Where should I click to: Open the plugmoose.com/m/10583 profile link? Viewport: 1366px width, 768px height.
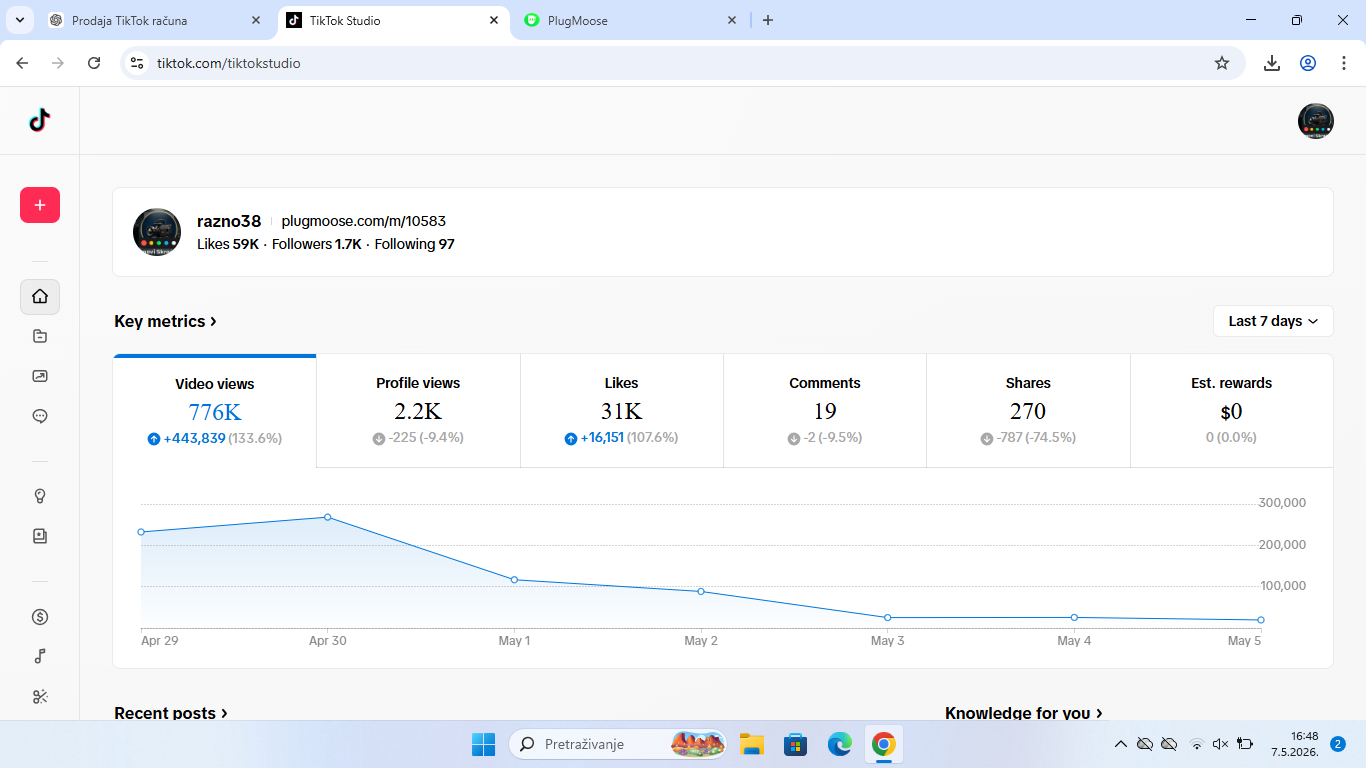(x=364, y=221)
